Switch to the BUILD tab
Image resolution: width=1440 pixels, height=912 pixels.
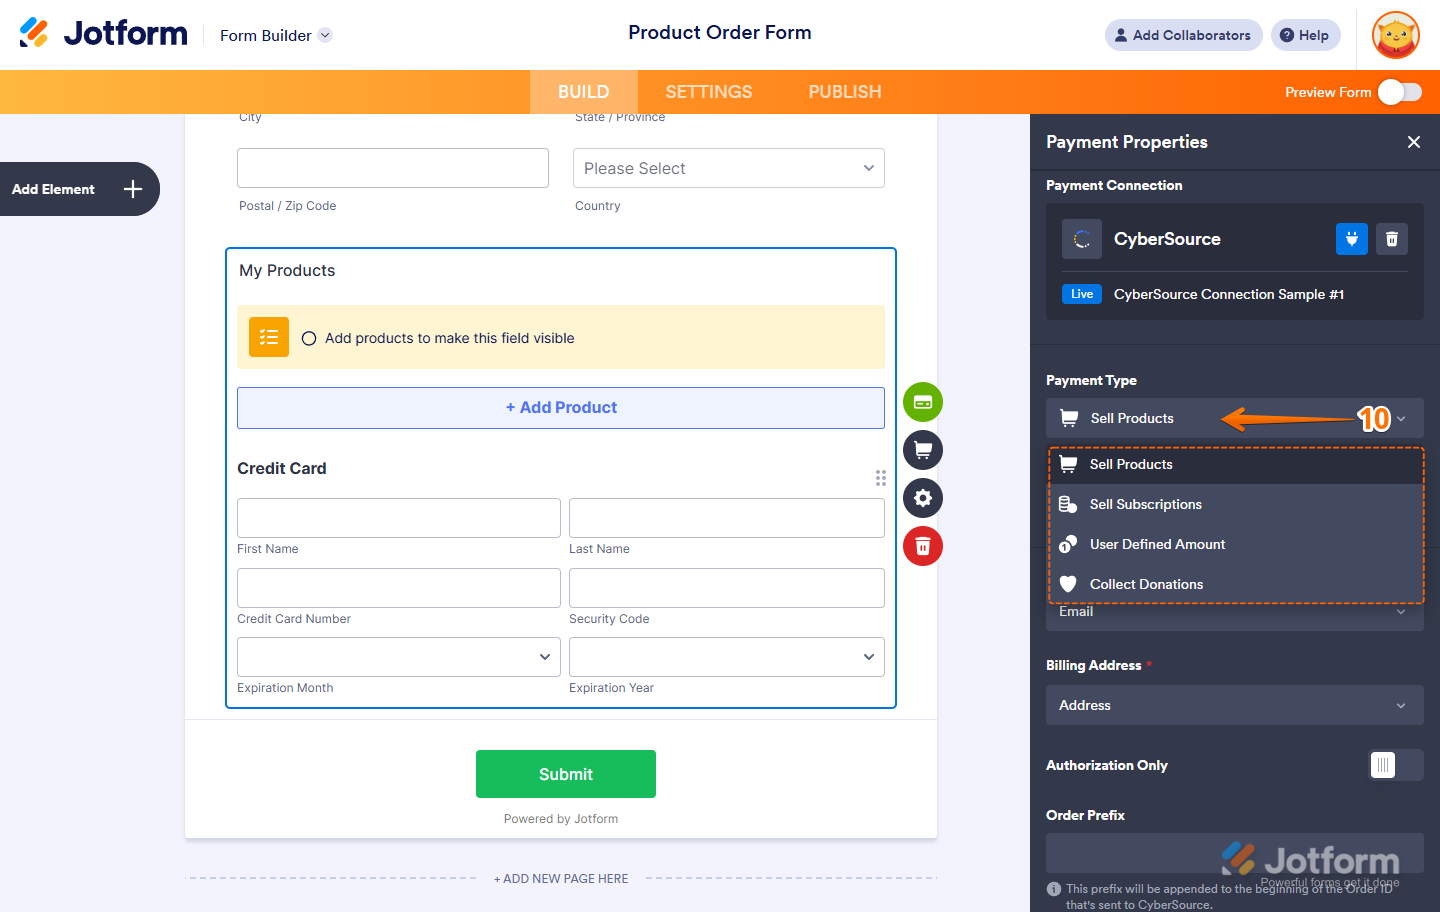[584, 92]
